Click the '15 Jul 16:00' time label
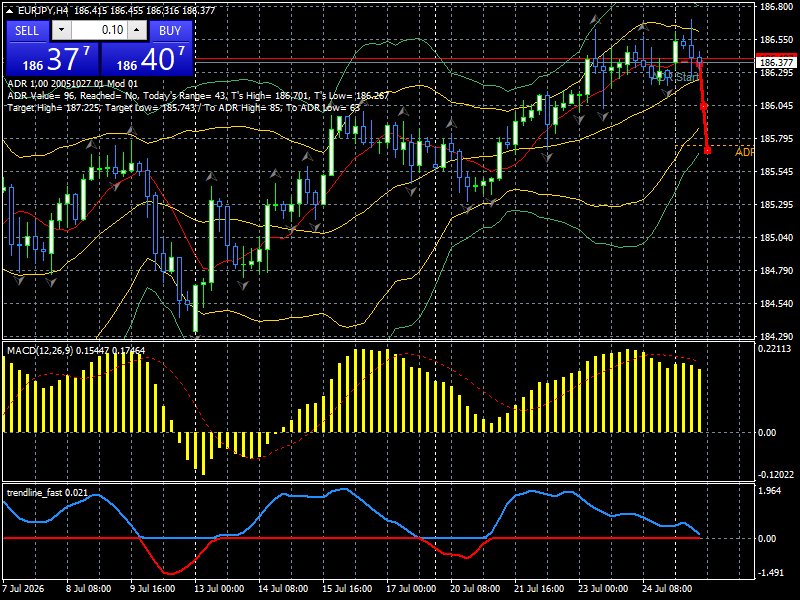This screenshot has width=800, height=600. pos(347,588)
